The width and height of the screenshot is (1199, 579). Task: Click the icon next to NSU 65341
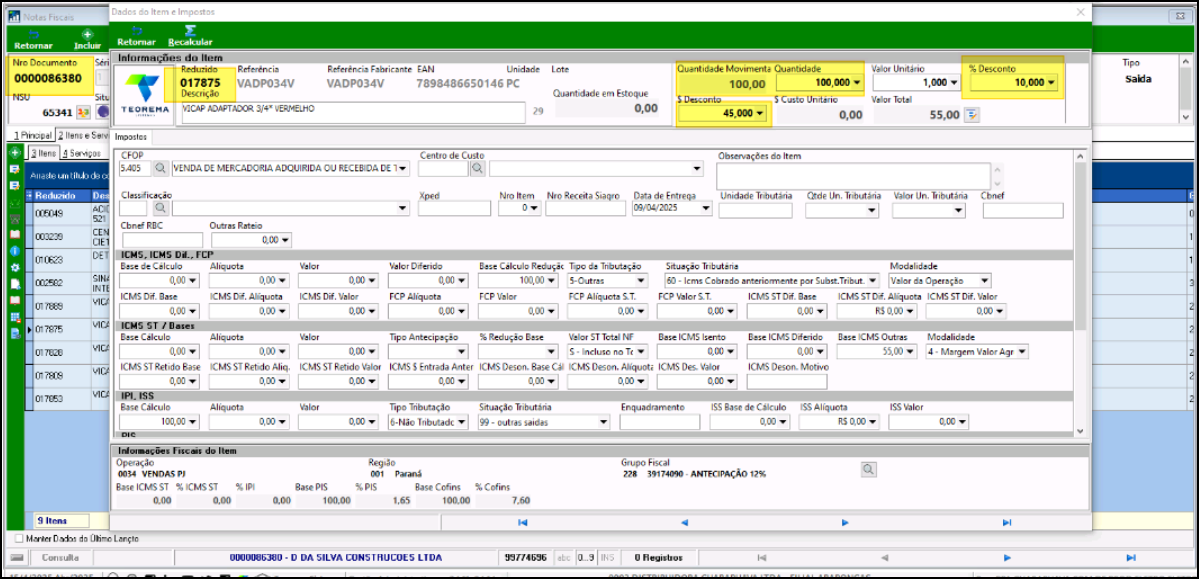click(x=83, y=112)
